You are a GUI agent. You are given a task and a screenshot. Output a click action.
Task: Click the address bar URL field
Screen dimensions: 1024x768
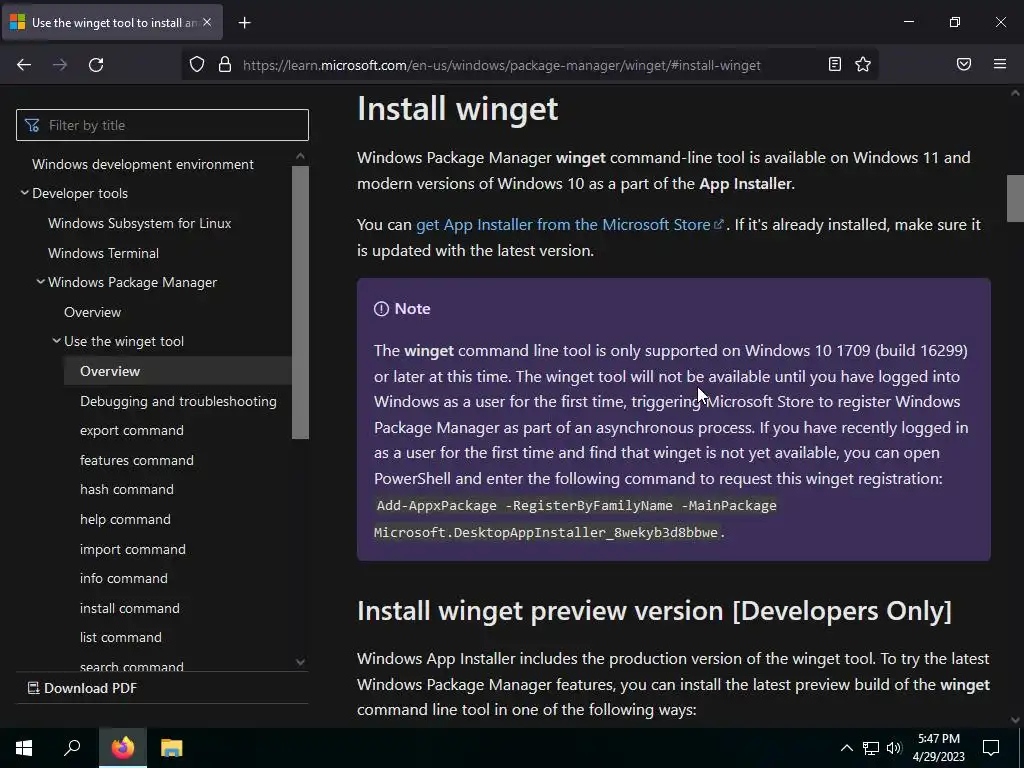pos(501,65)
